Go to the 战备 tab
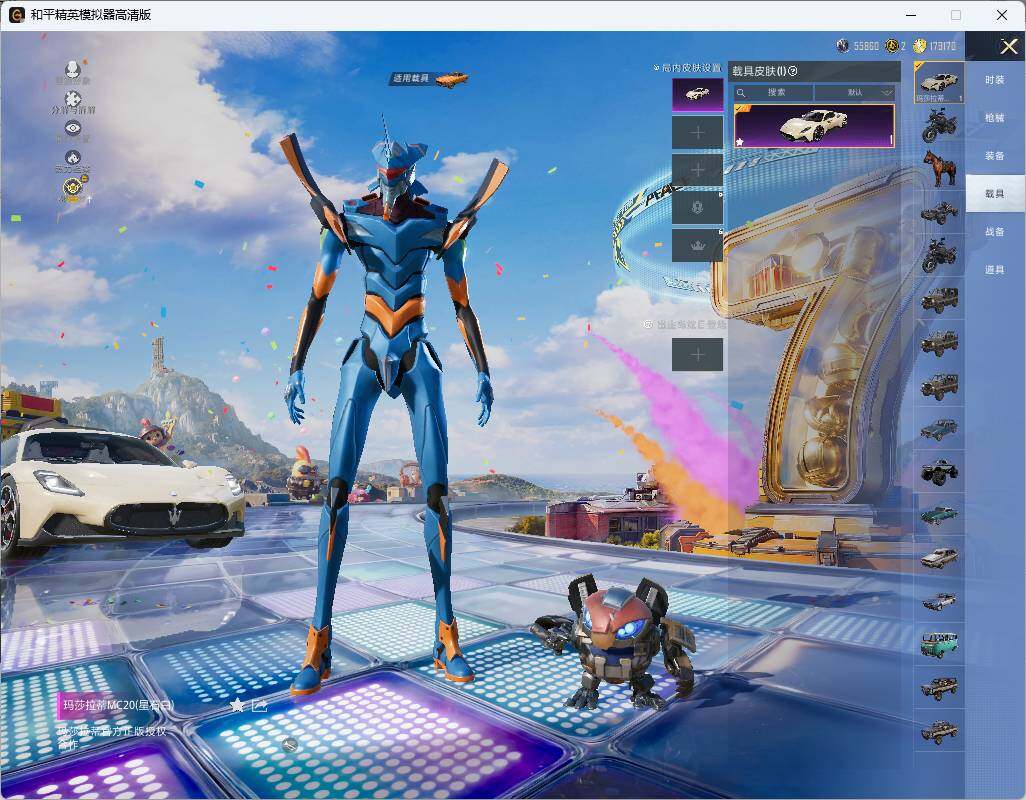The height and width of the screenshot is (800, 1026). pyautogui.click(x=995, y=232)
